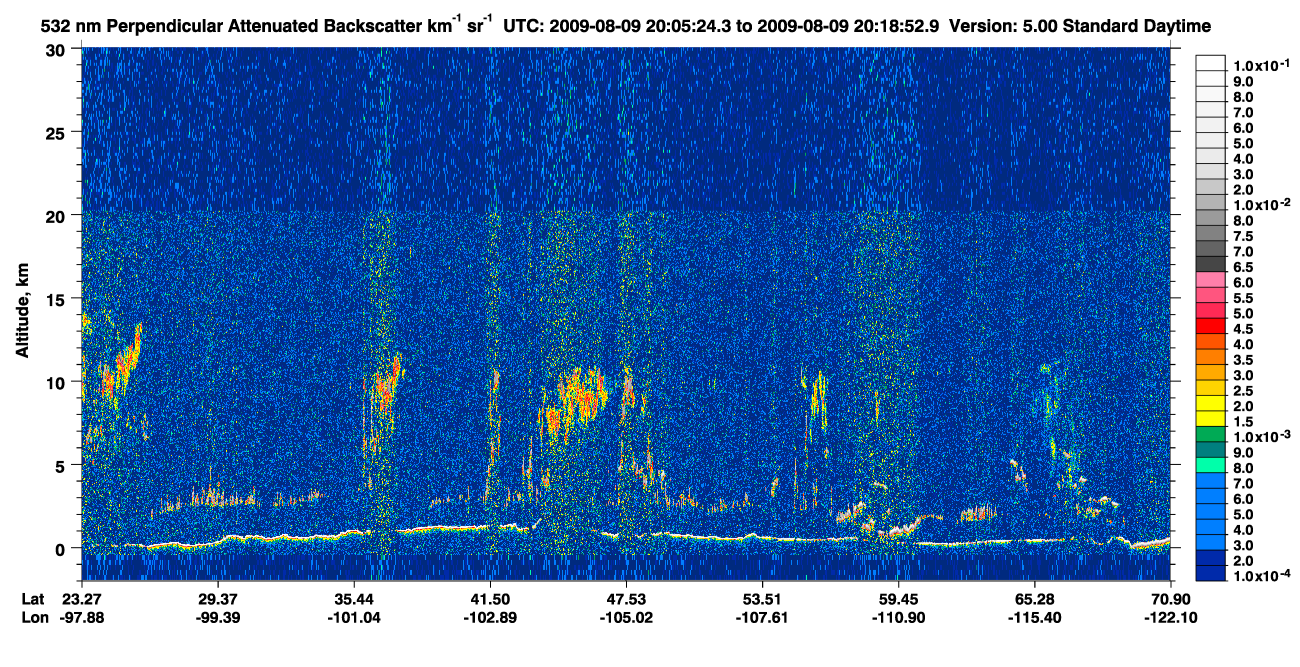Click the cloud feature at 10 km near latitude 47.53
The height and width of the screenshot is (667, 1300).
628,390
